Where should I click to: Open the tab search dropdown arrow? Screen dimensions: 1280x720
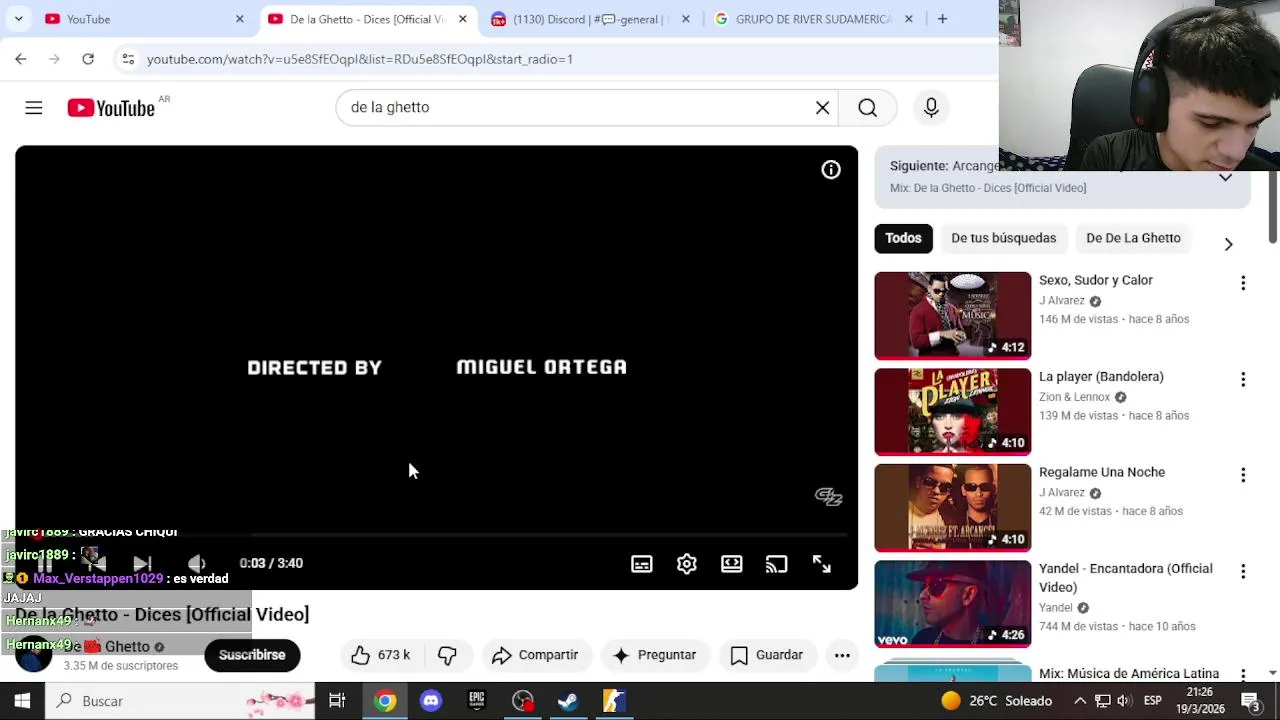point(18,19)
